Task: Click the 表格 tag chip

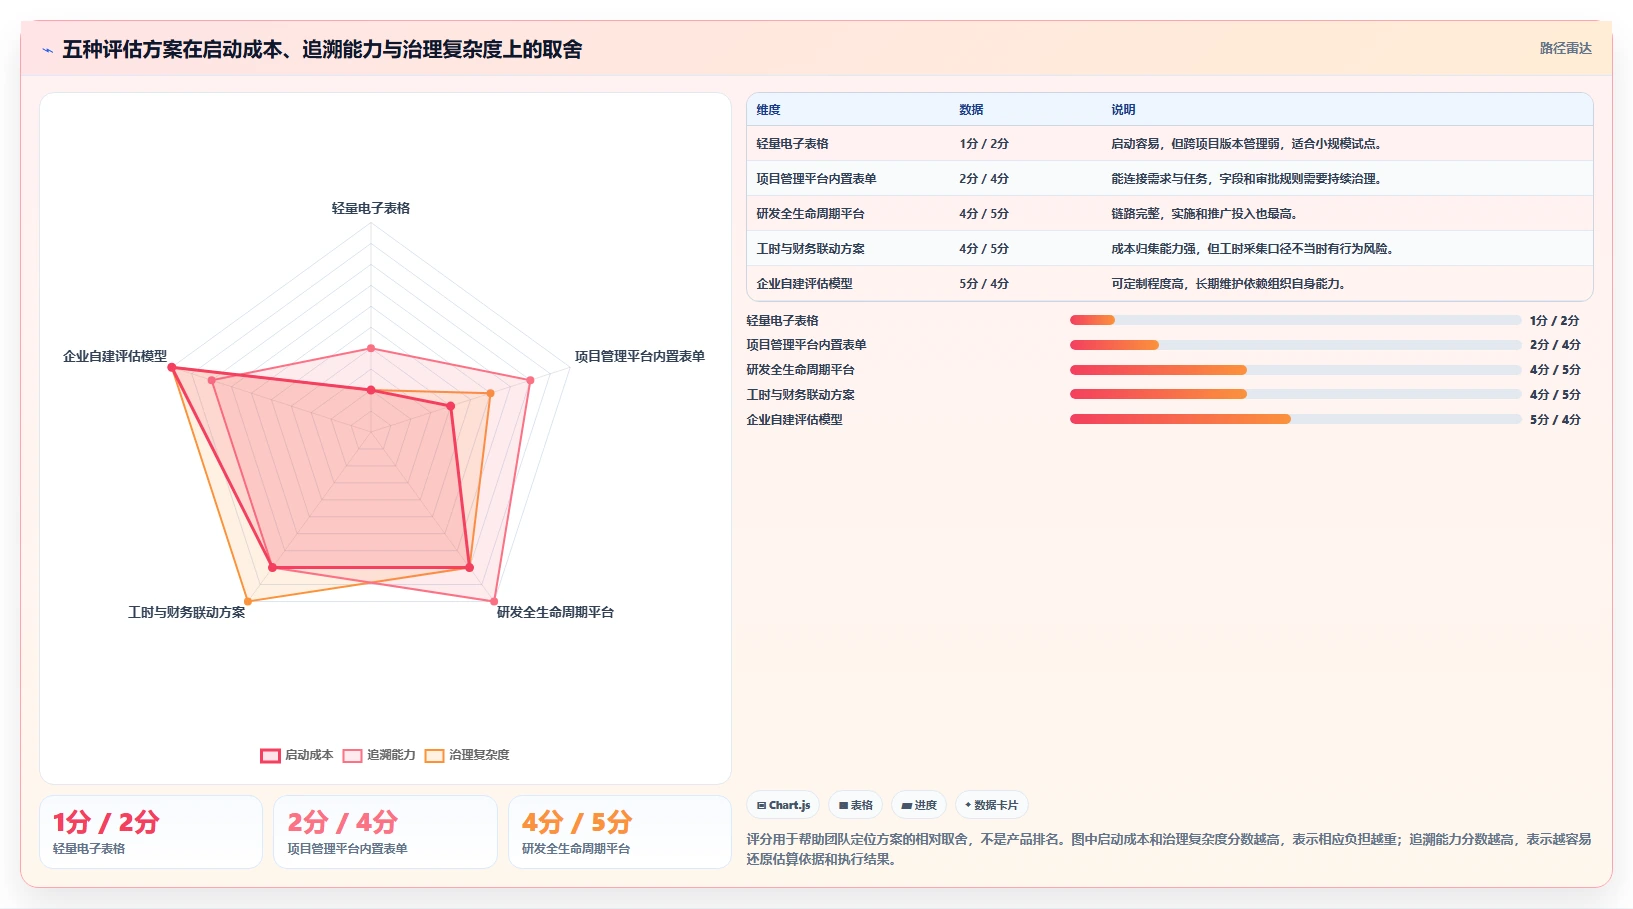Action: pyautogui.click(x=855, y=805)
